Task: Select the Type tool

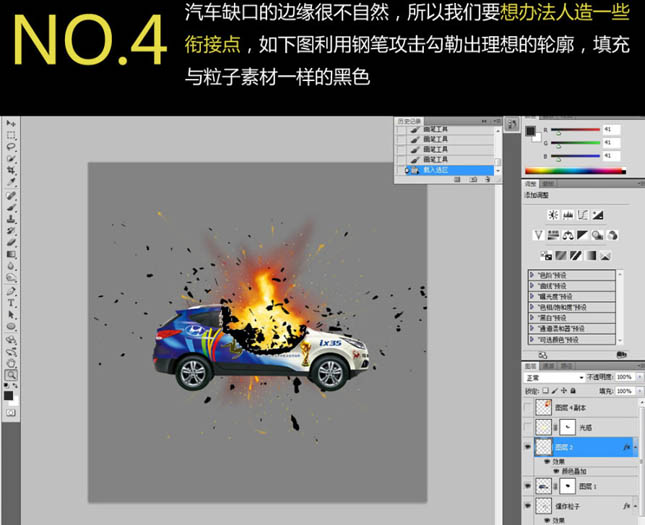Action: [11, 303]
